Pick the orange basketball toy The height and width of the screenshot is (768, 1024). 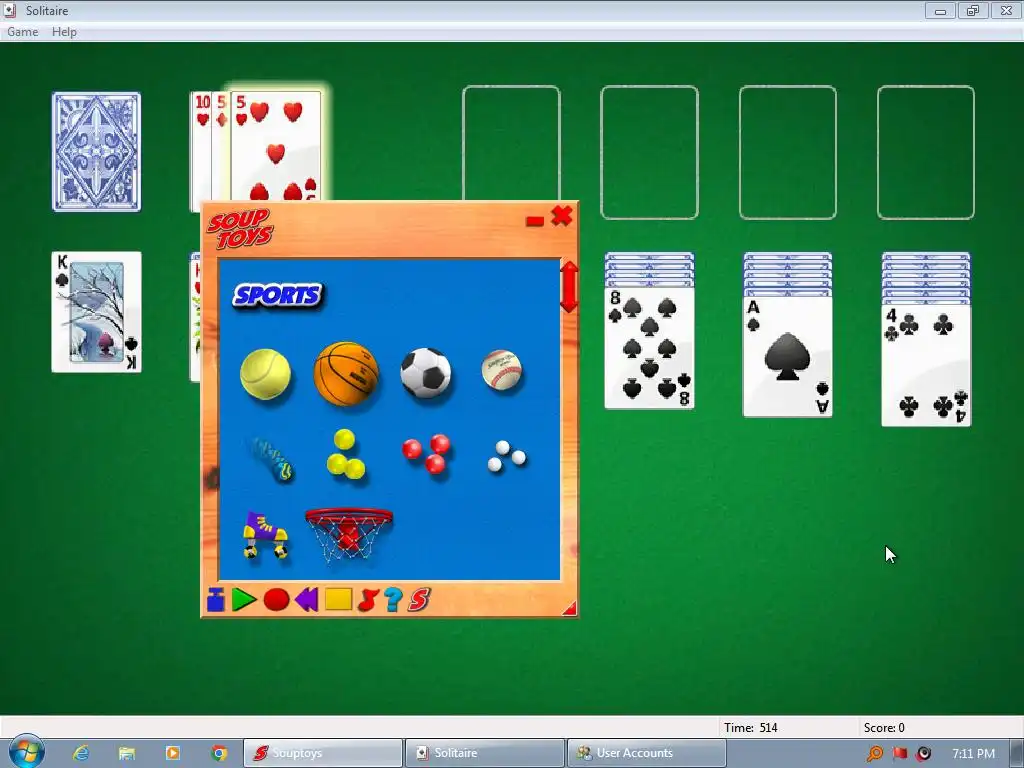click(346, 374)
